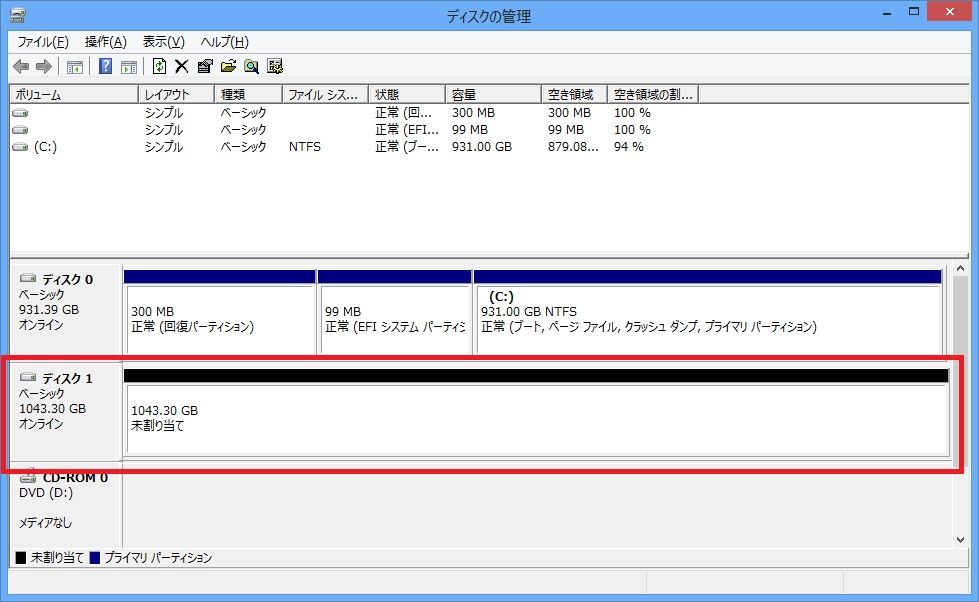This screenshot has height=602, width=979.
Task: Open the ファイル(F) menu
Action: pyautogui.click(x=43, y=42)
